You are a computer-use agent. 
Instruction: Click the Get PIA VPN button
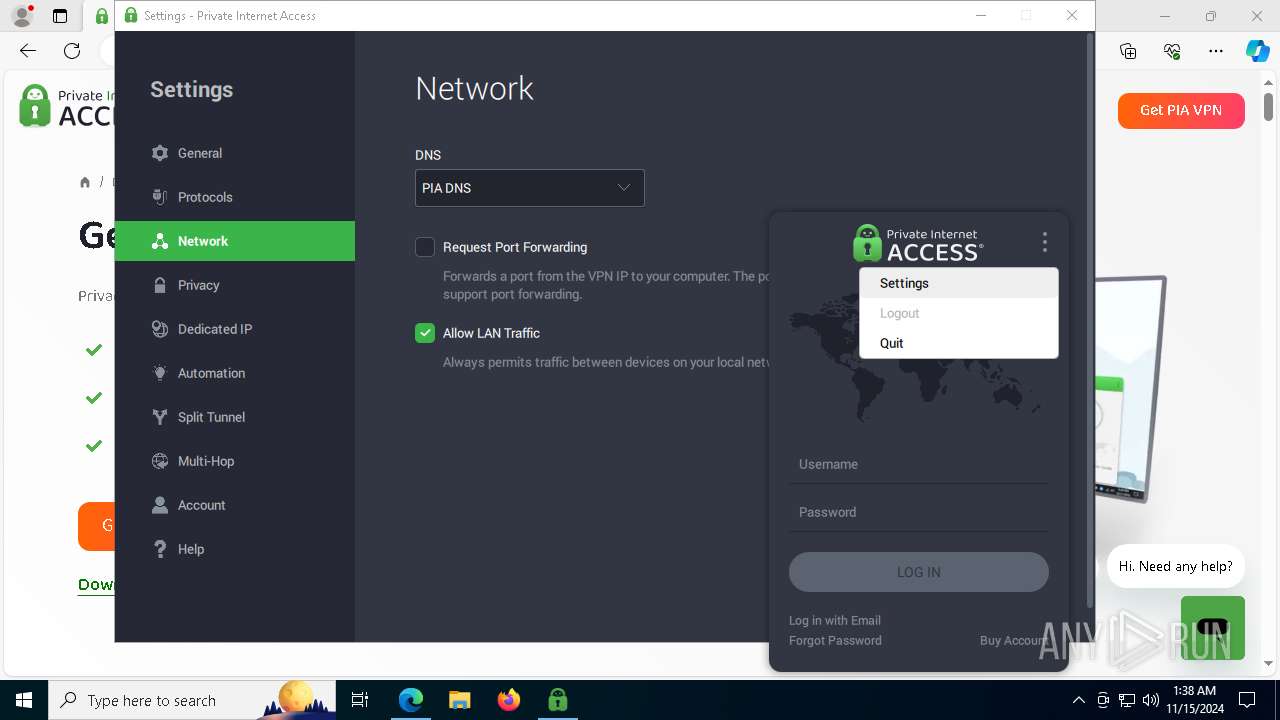tap(1181, 110)
